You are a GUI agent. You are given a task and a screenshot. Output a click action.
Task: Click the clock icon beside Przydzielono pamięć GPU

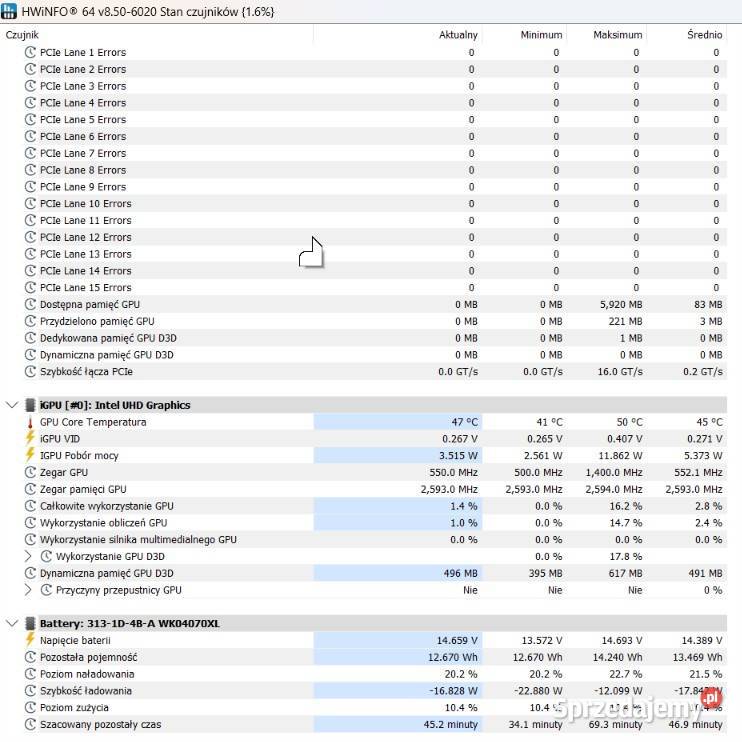coord(30,321)
